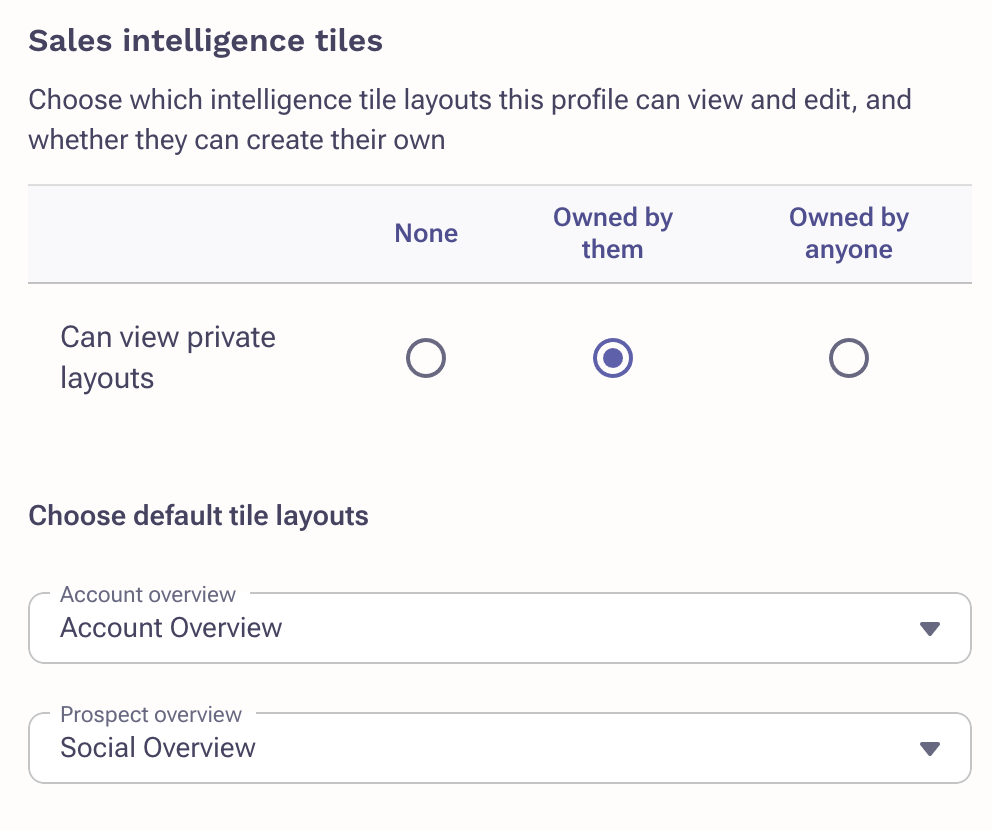
Task: Select the Owned by them radio button
Action: click(x=613, y=358)
